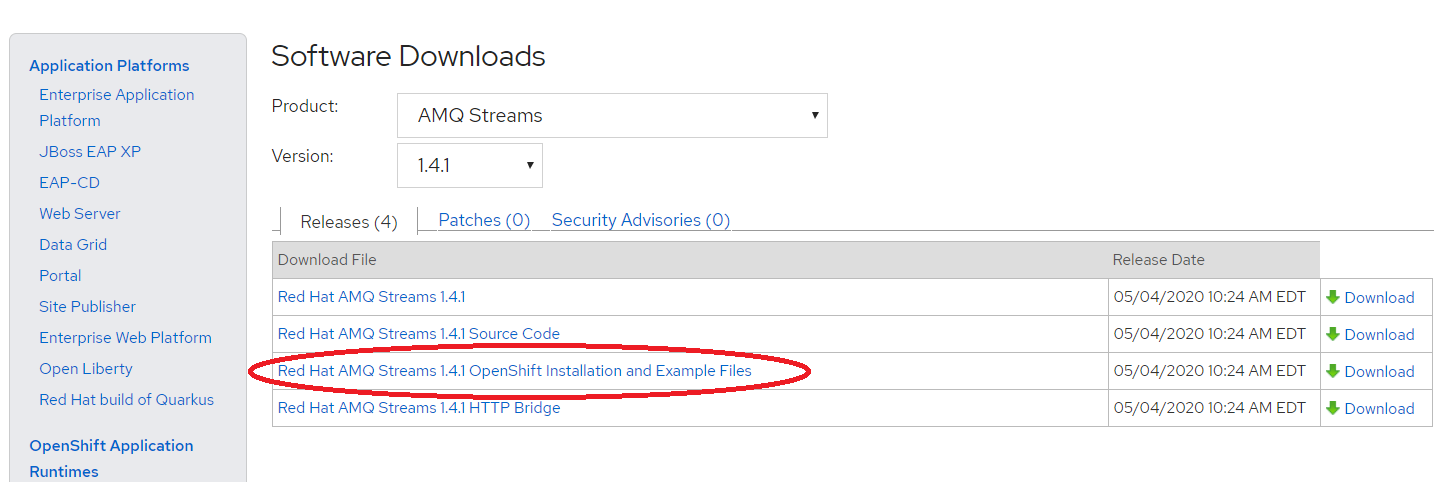The height and width of the screenshot is (482, 1444).
Task: Navigate to Open Liberty in sidebar
Action: tap(86, 369)
